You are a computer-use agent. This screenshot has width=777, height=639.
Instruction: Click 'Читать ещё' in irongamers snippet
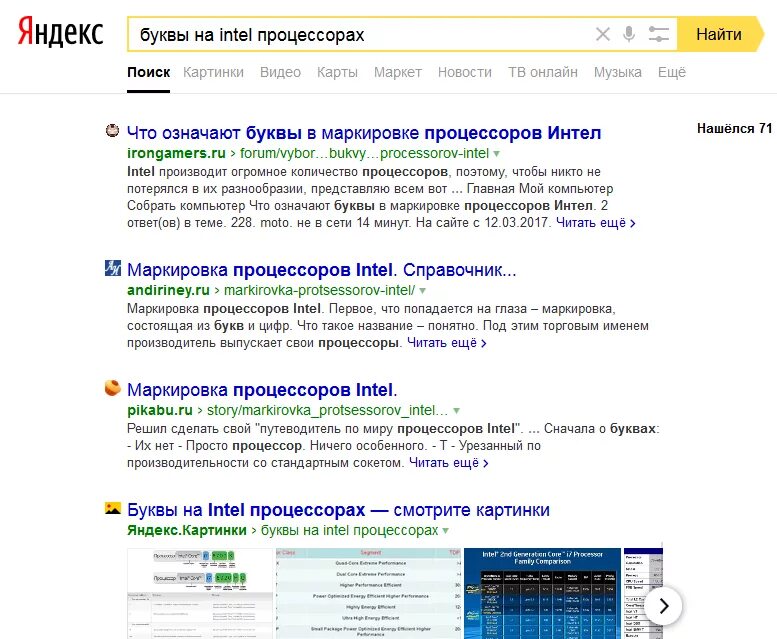coord(596,223)
